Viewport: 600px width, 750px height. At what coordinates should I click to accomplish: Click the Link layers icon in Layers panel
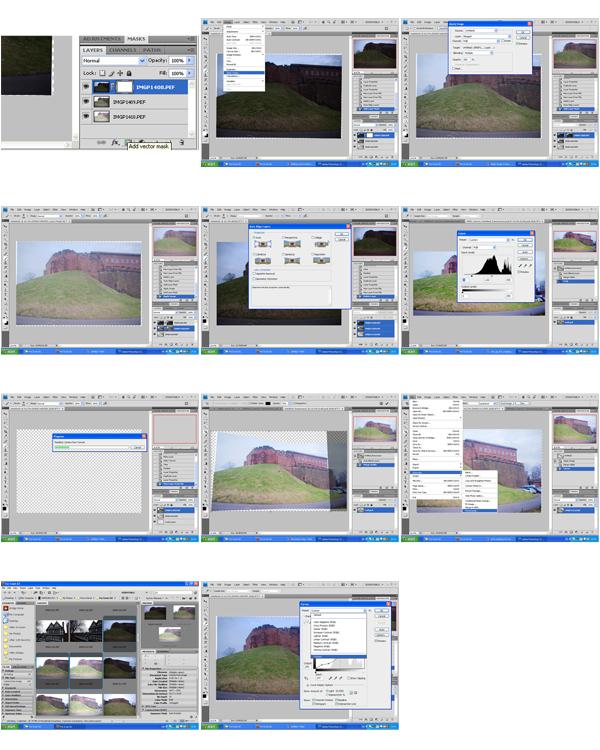pyautogui.click(x=101, y=143)
